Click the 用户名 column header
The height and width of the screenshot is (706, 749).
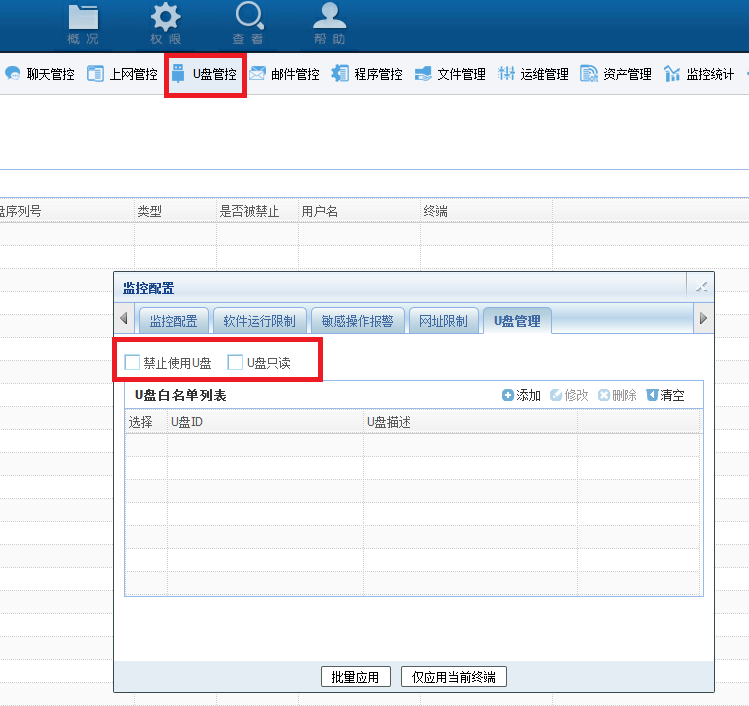click(x=320, y=211)
